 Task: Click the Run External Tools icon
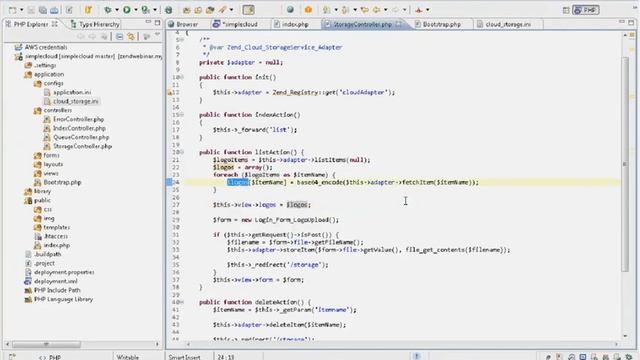pos(146,10)
